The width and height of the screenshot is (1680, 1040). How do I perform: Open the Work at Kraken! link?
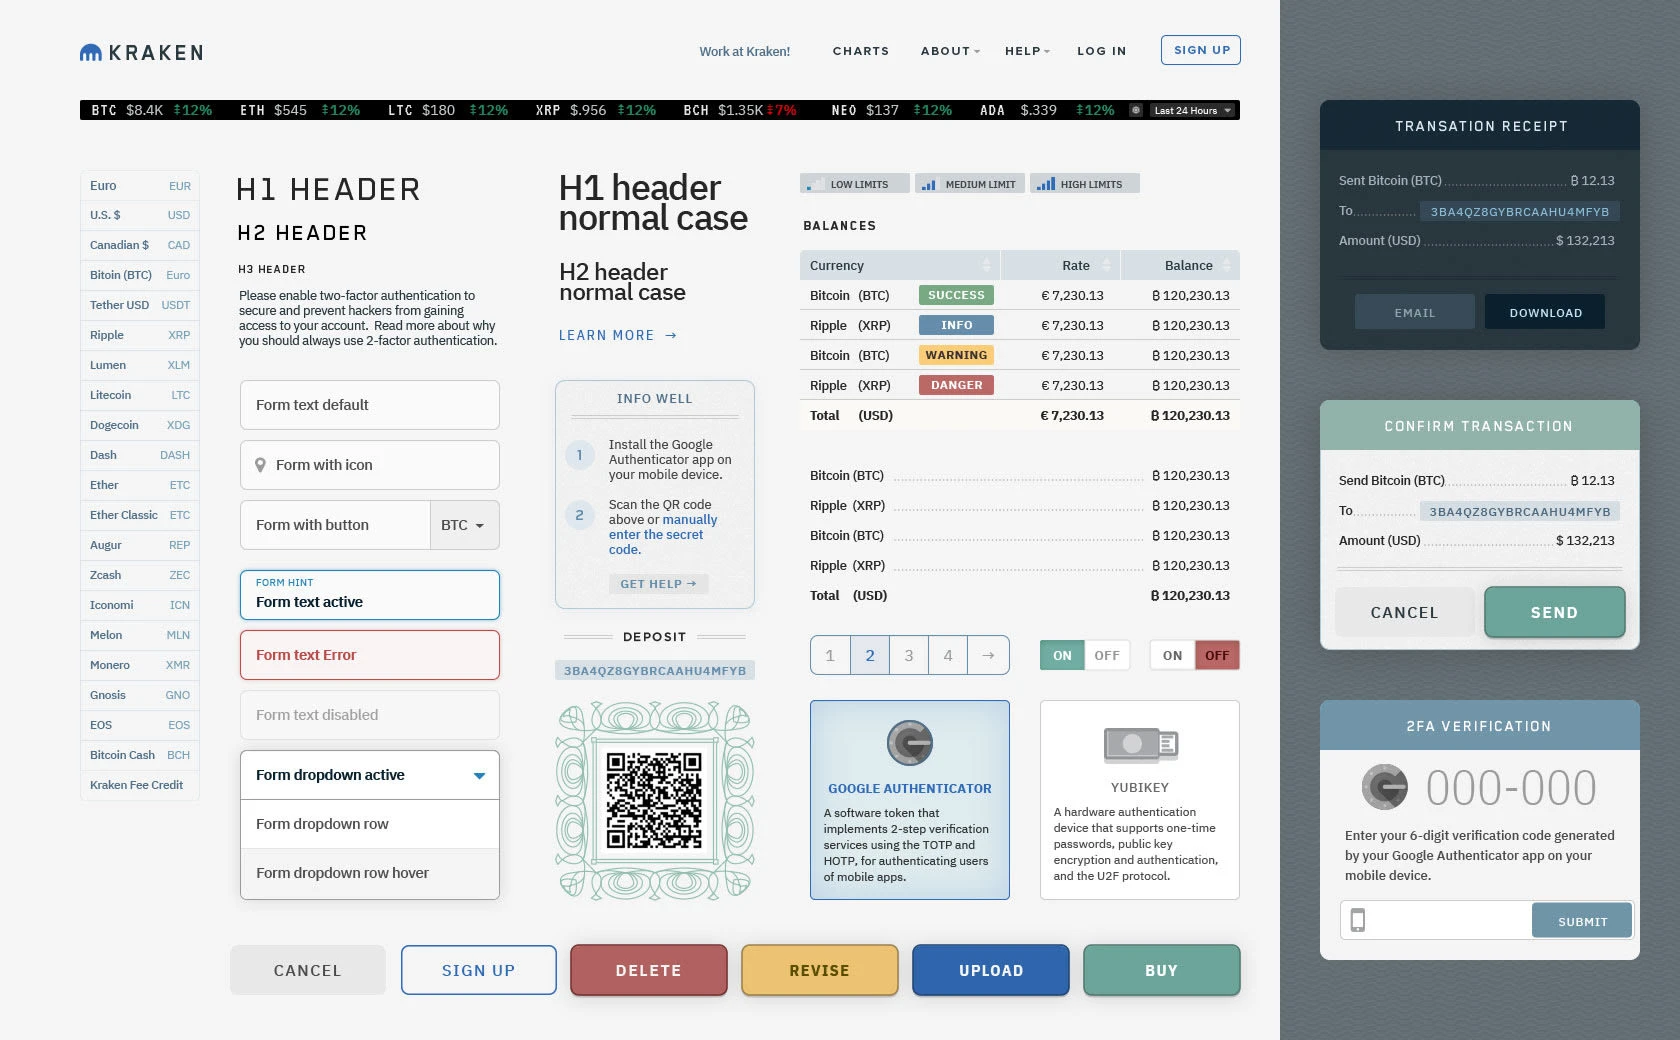click(x=745, y=51)
